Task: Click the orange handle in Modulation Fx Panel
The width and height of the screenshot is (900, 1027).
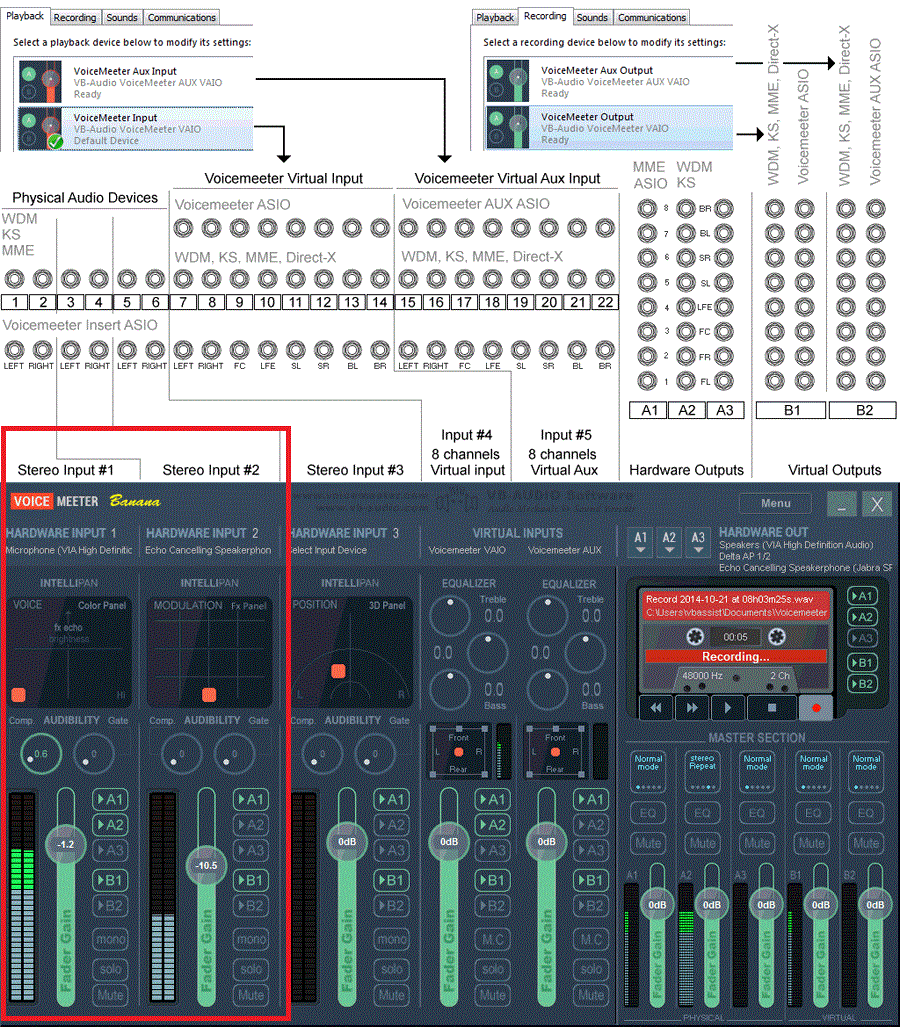Action: click(209, 695)
